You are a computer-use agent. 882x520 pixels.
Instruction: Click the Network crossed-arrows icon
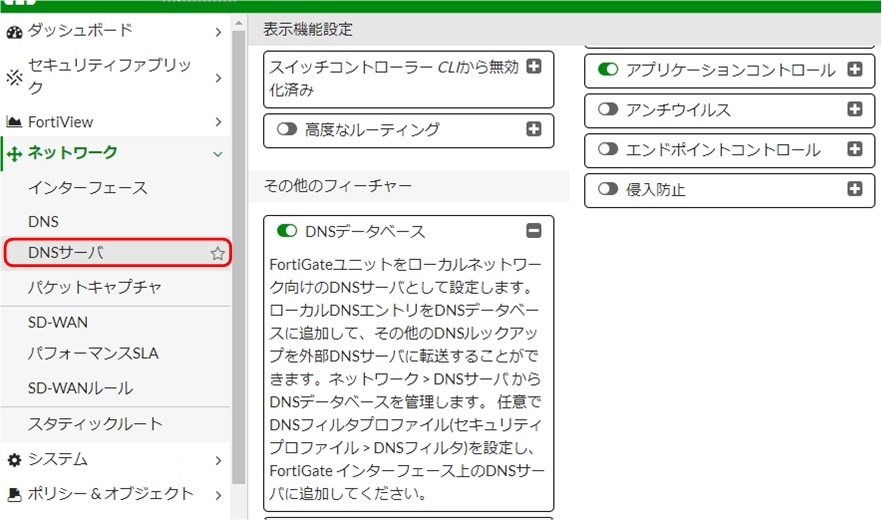14,153
